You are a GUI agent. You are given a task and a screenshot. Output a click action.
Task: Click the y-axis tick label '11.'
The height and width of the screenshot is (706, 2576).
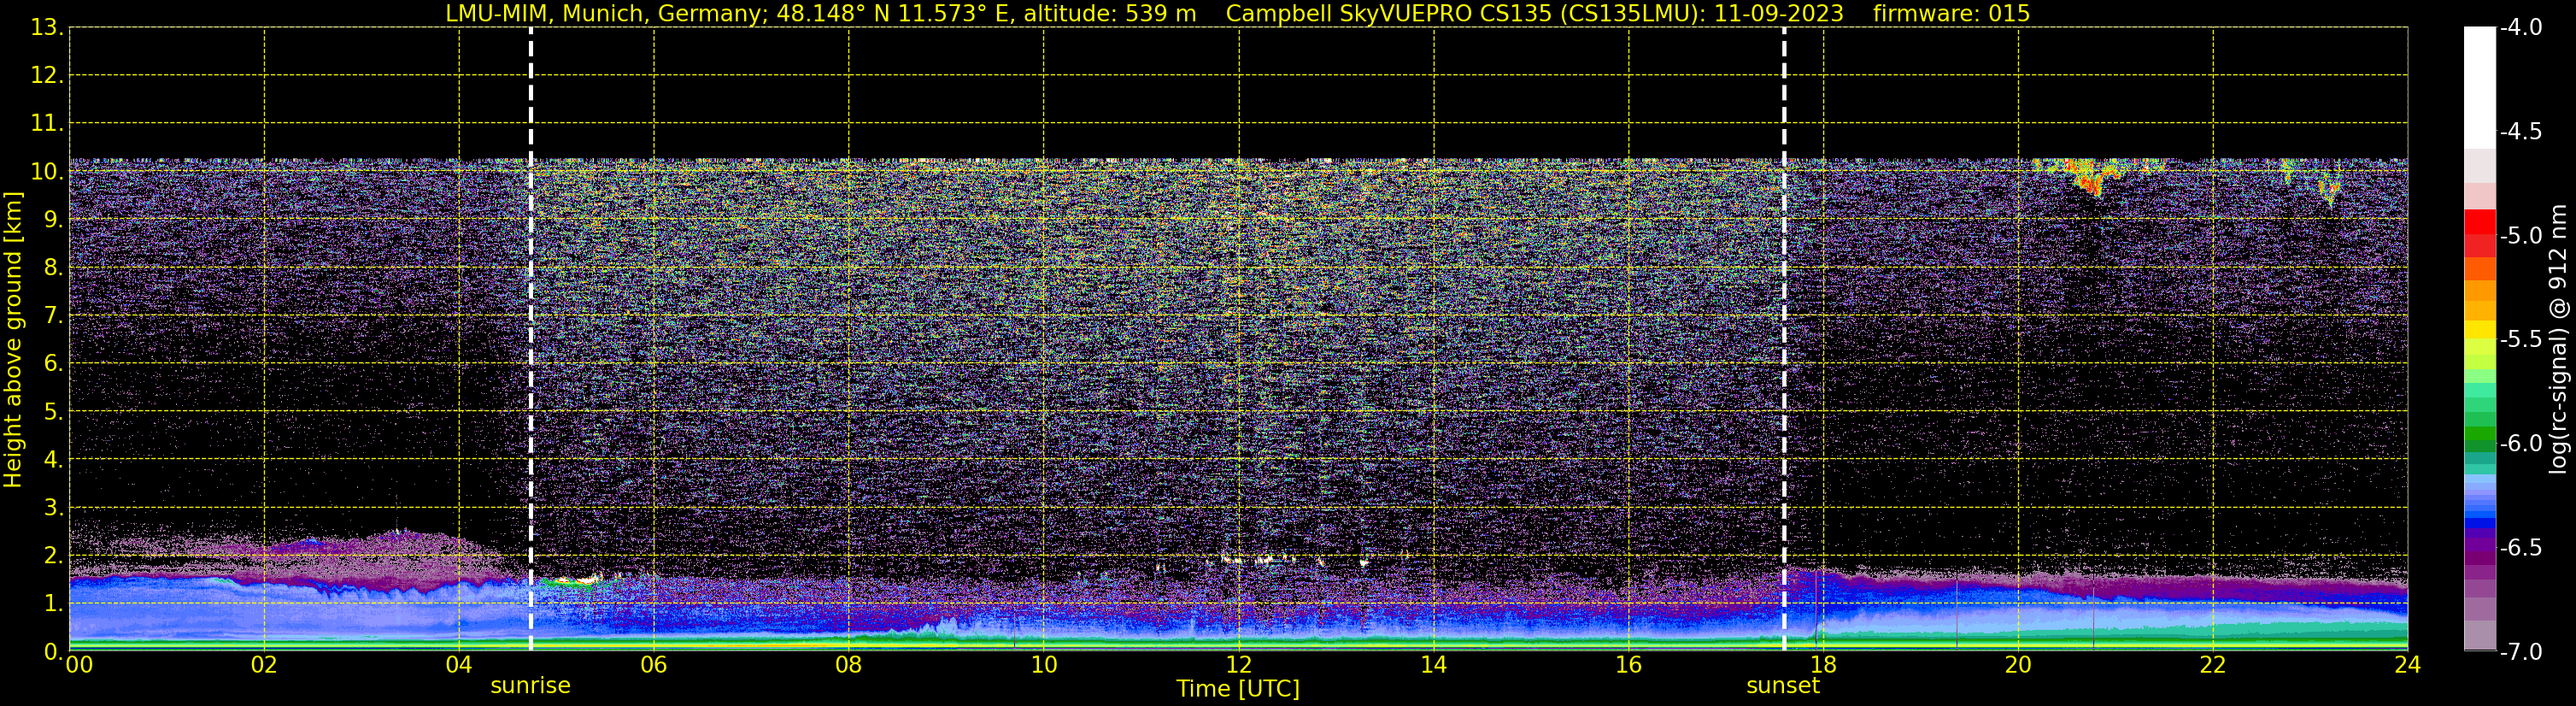(47, 124)
